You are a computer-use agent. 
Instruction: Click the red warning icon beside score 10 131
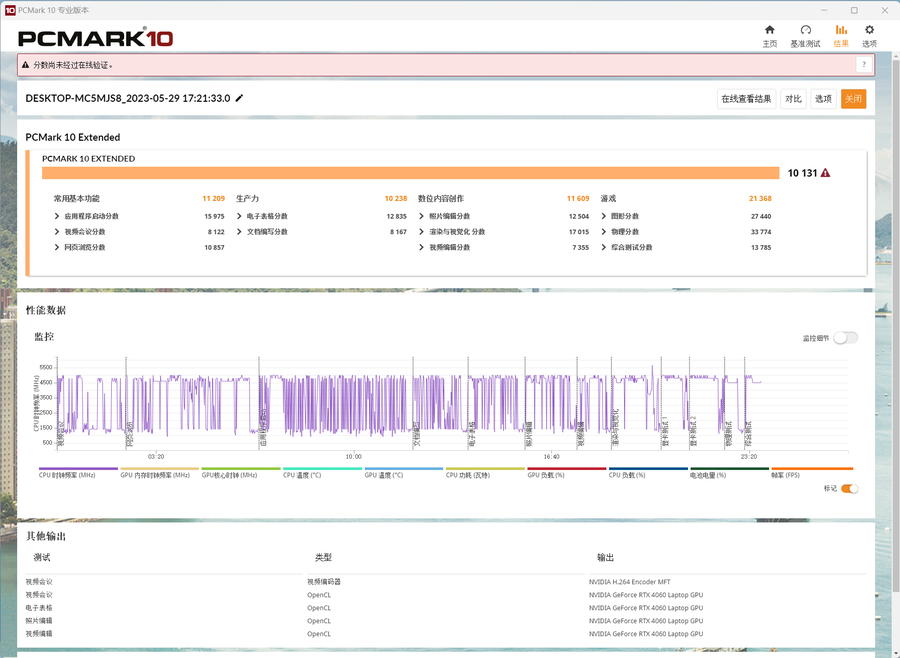825,173
